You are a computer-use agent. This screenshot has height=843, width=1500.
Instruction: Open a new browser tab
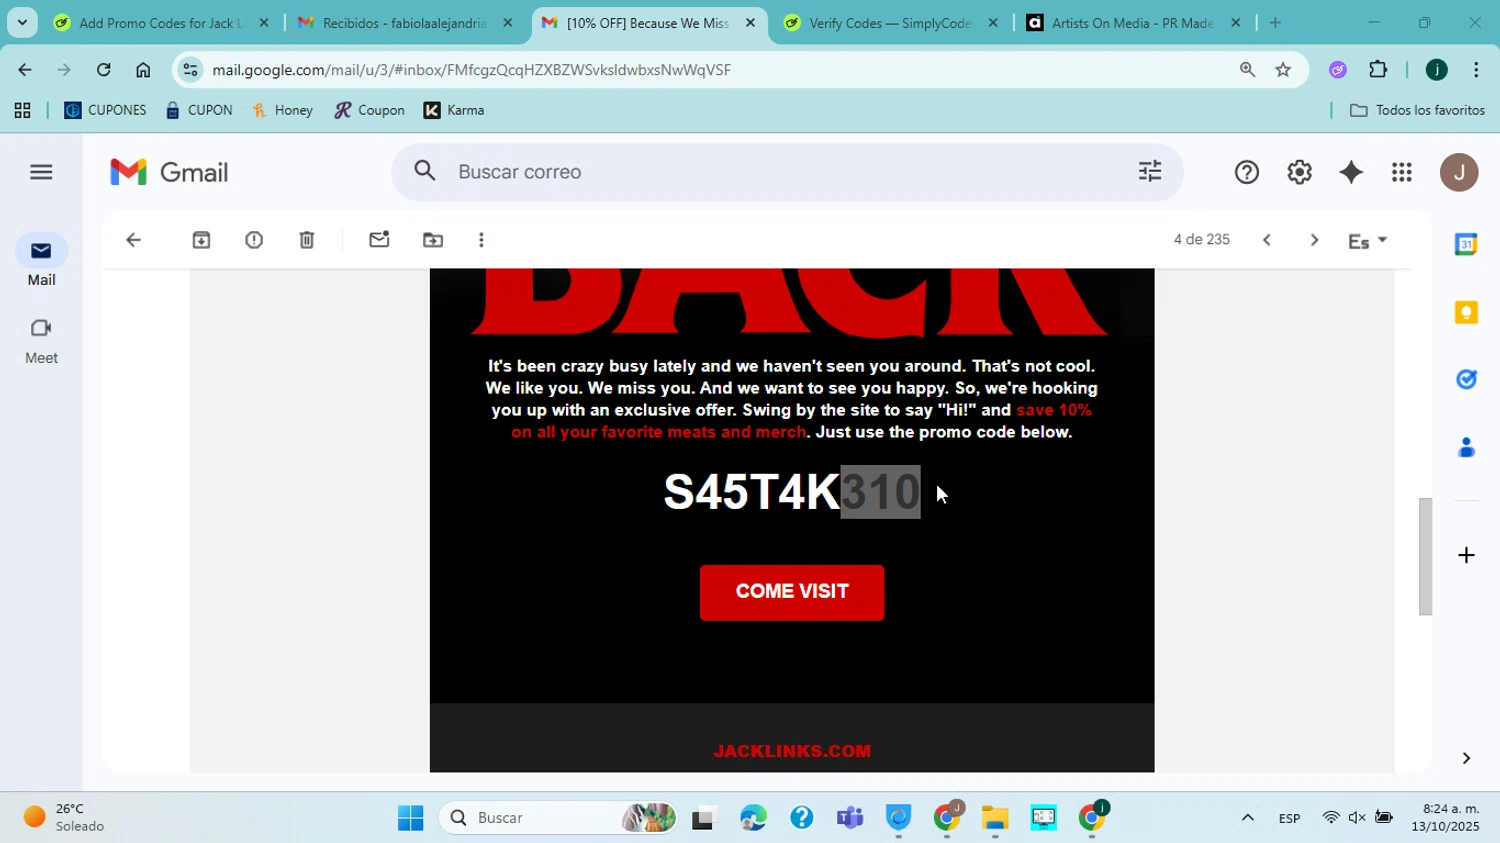(1275, 23)
